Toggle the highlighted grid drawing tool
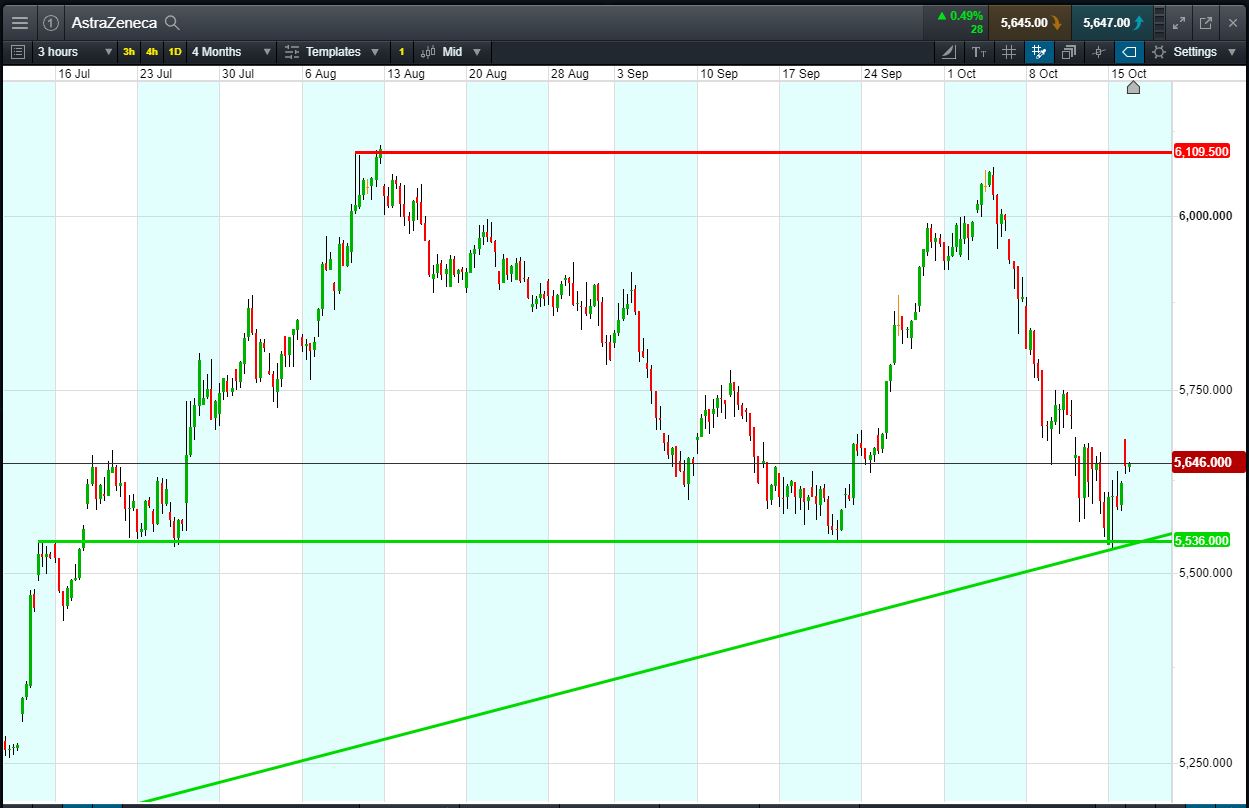The width and height of the screenshot is (1249, 808). (x=1039, y=52)
